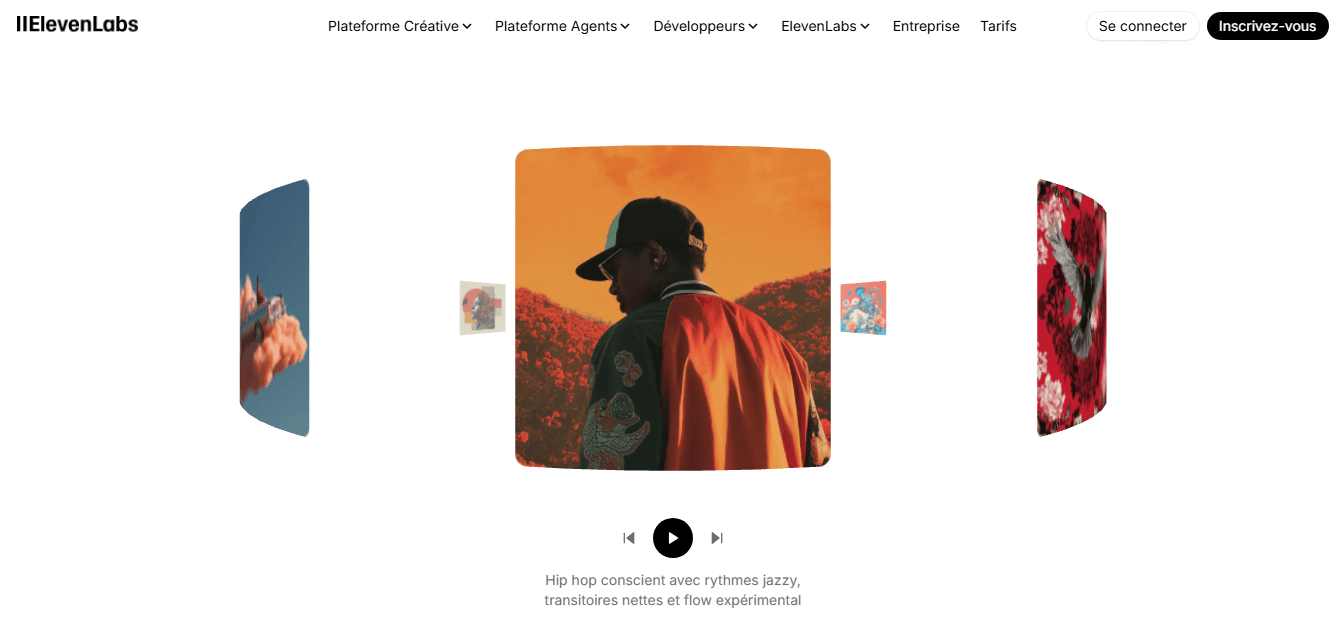Click the hip hop track description text

coord(673,590)
